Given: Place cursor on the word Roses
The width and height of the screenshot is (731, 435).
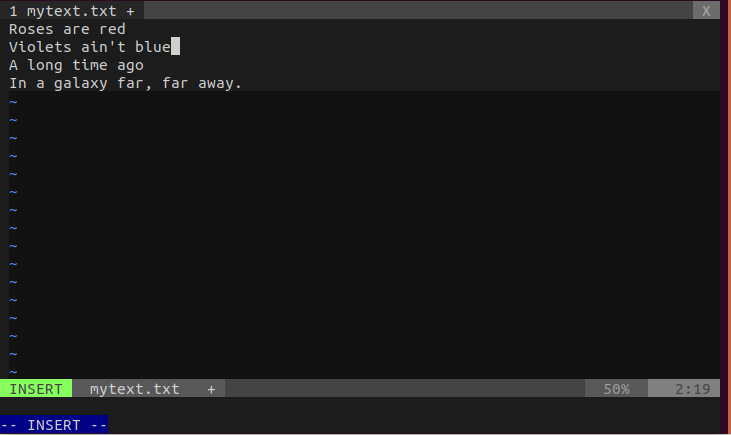Looking at the screenshot, I should pos(31,29).
